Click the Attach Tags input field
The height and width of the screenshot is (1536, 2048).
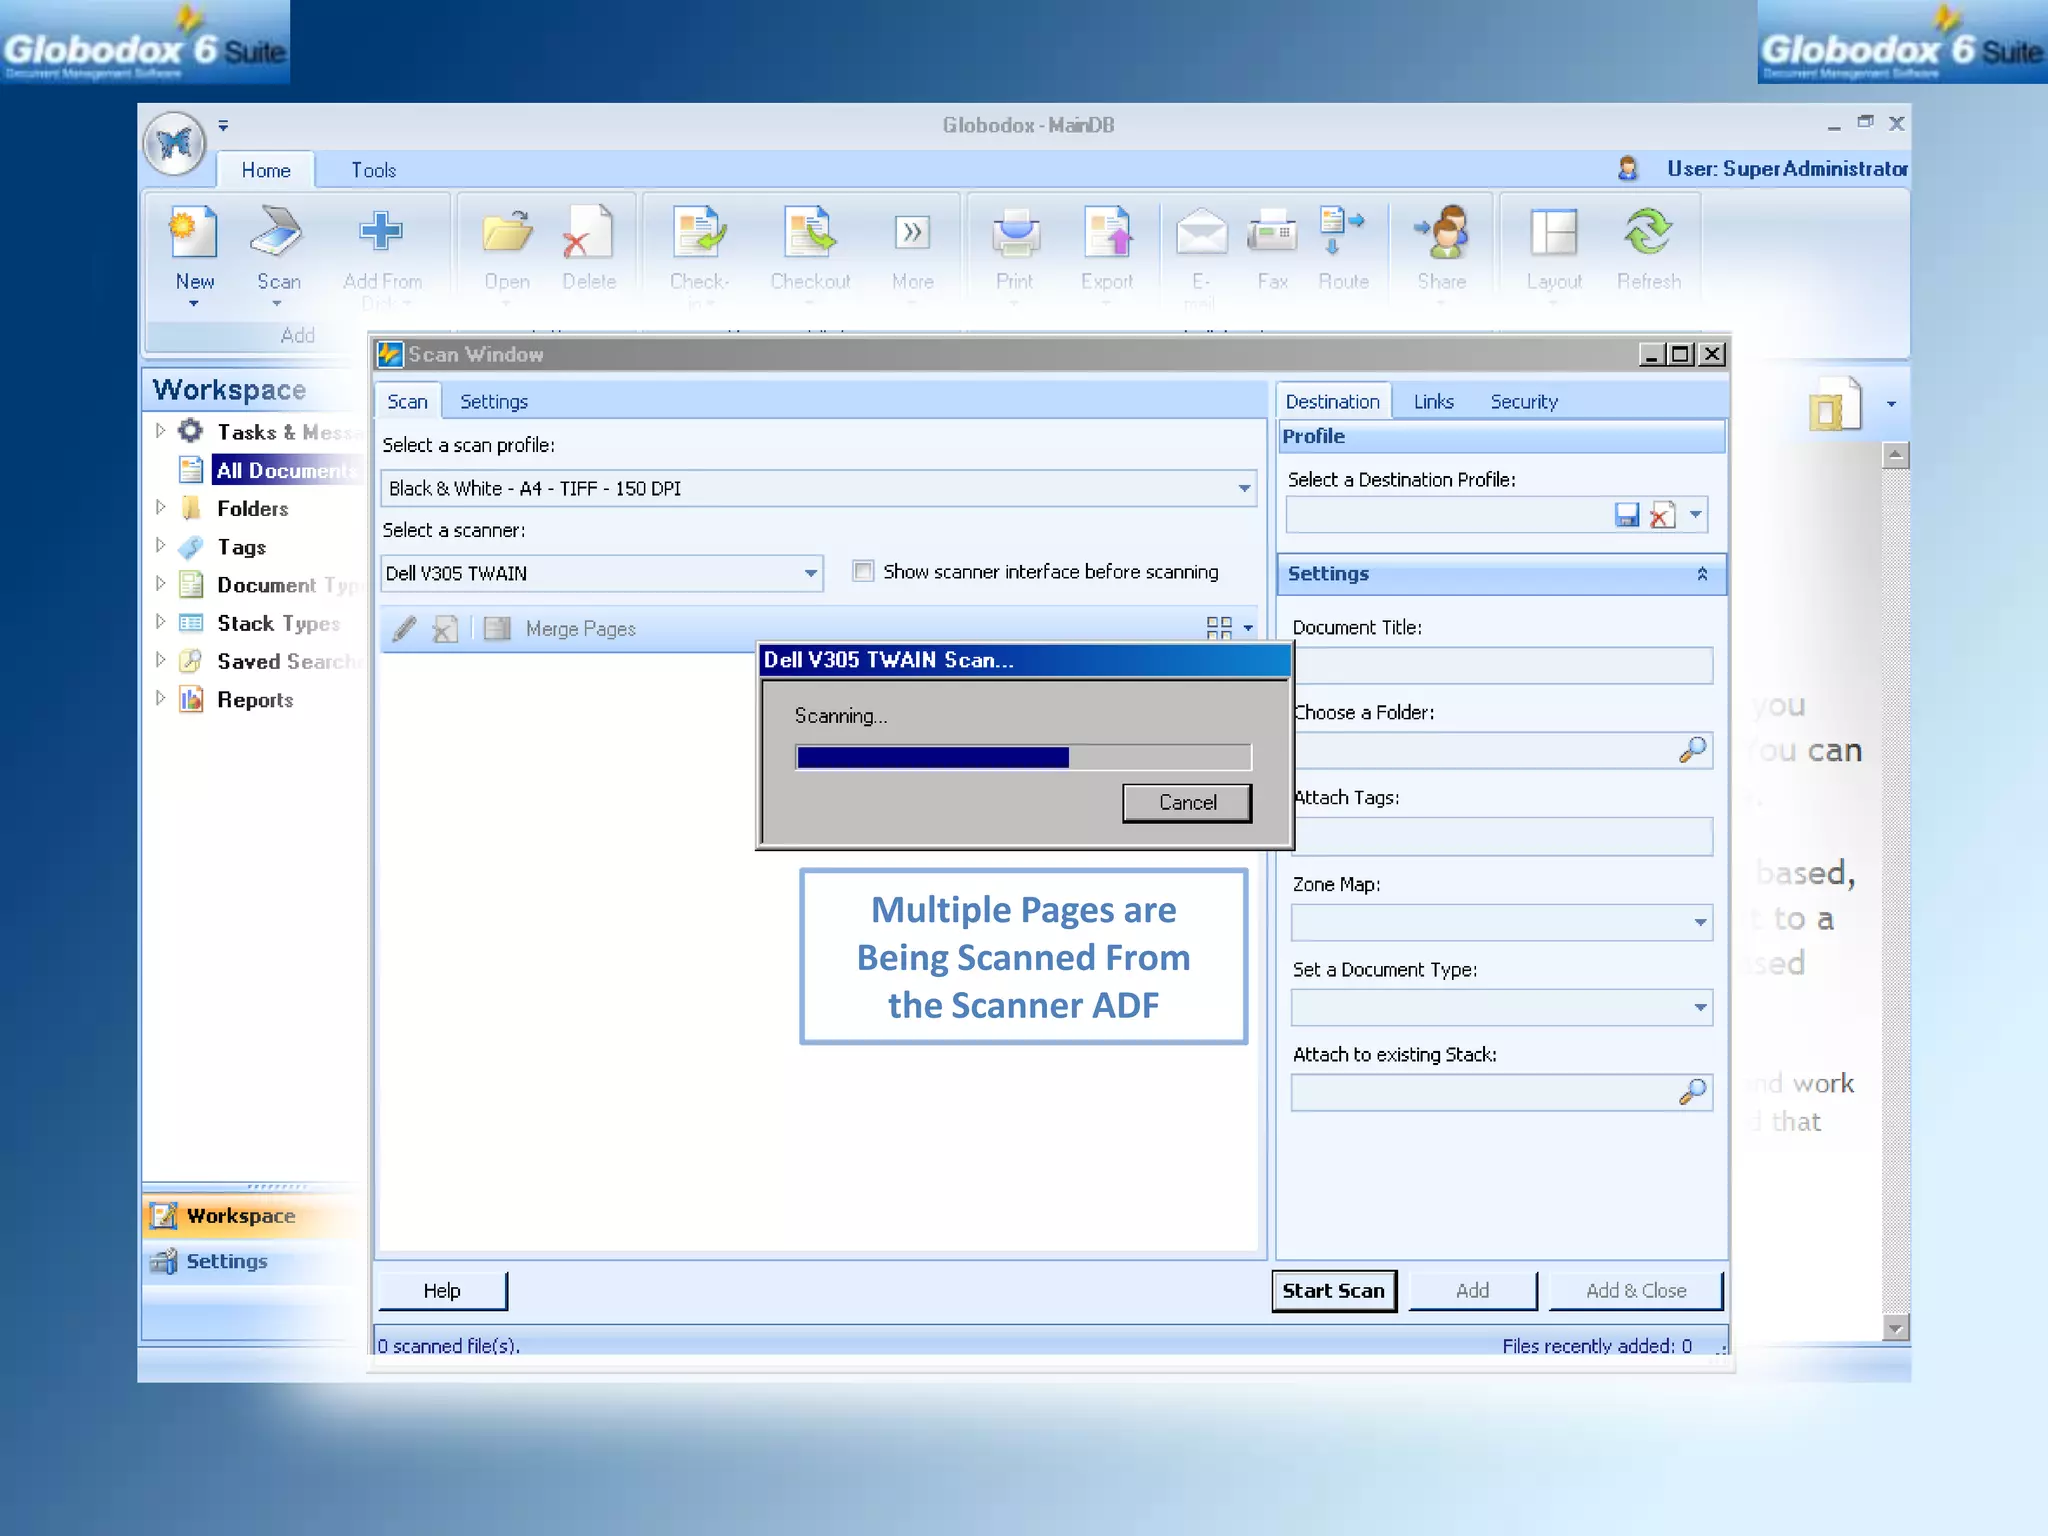click(1502, 837)
